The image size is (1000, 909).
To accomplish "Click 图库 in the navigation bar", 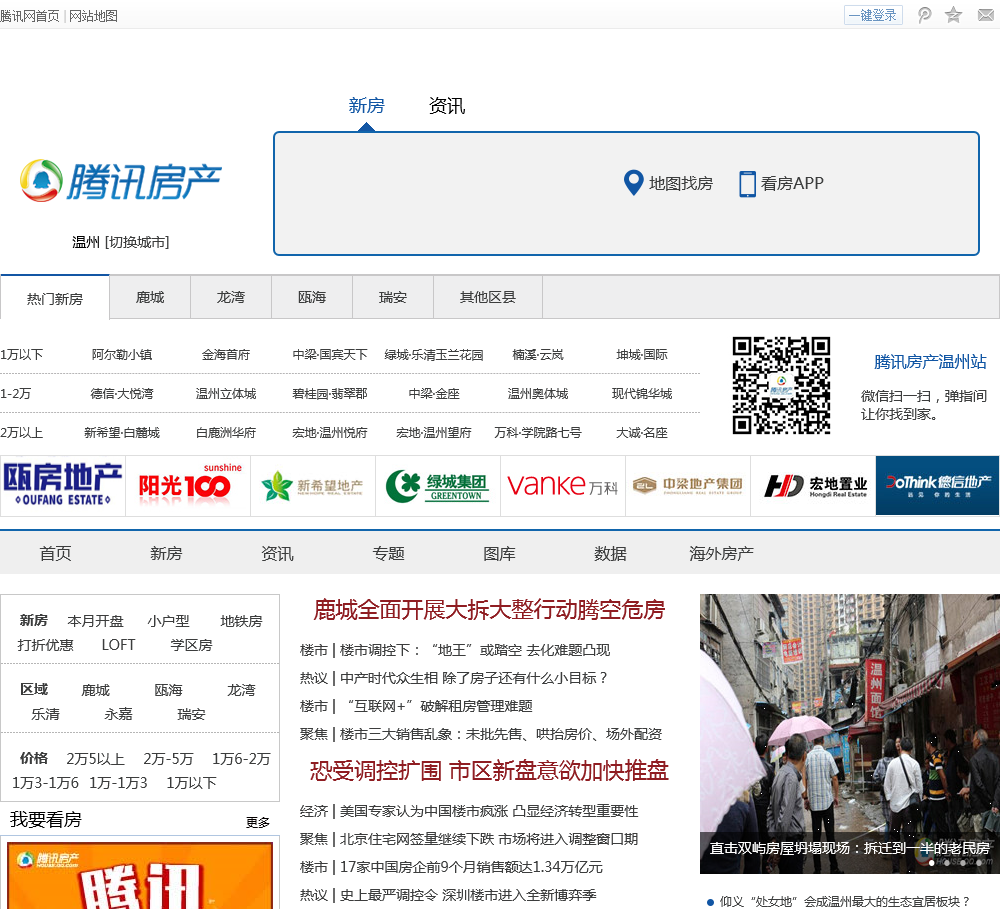I will pos(499,553).
